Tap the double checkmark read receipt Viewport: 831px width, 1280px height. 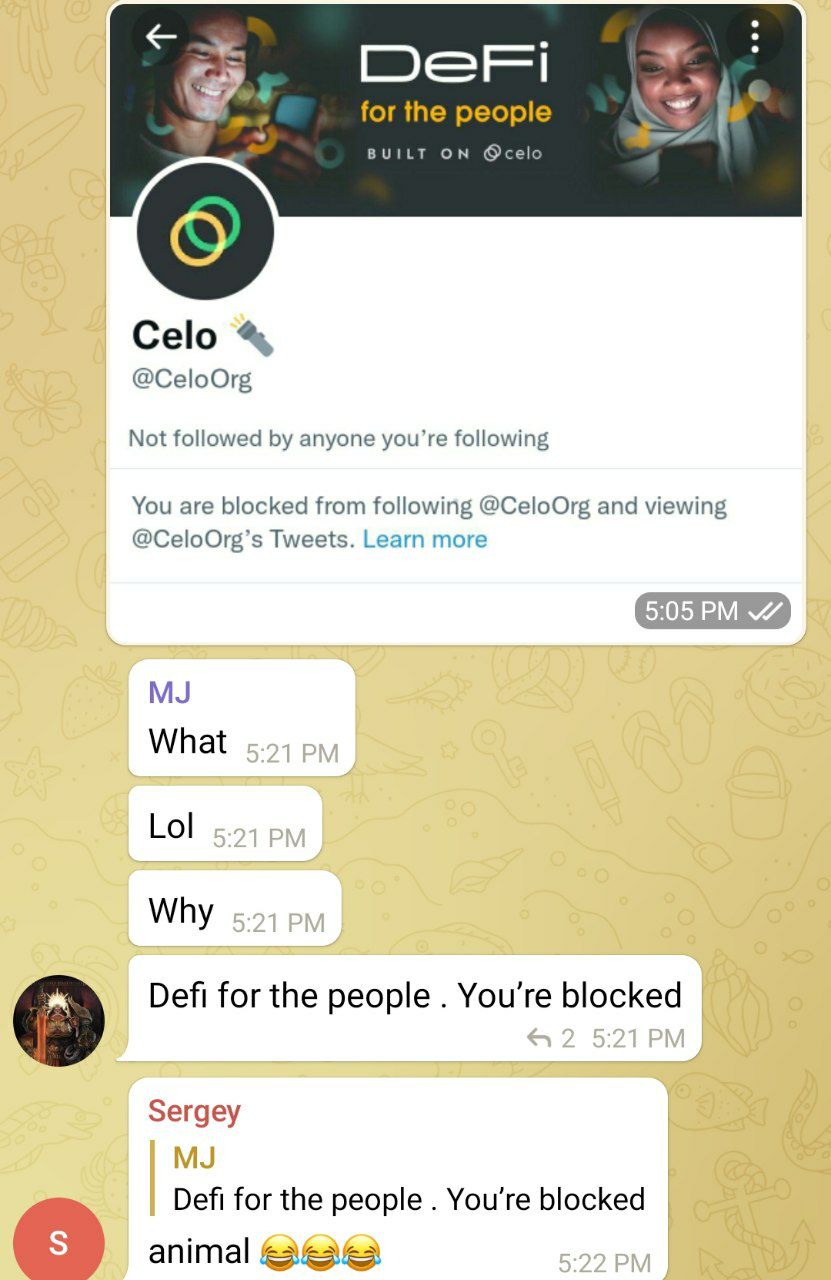point(765,611)
